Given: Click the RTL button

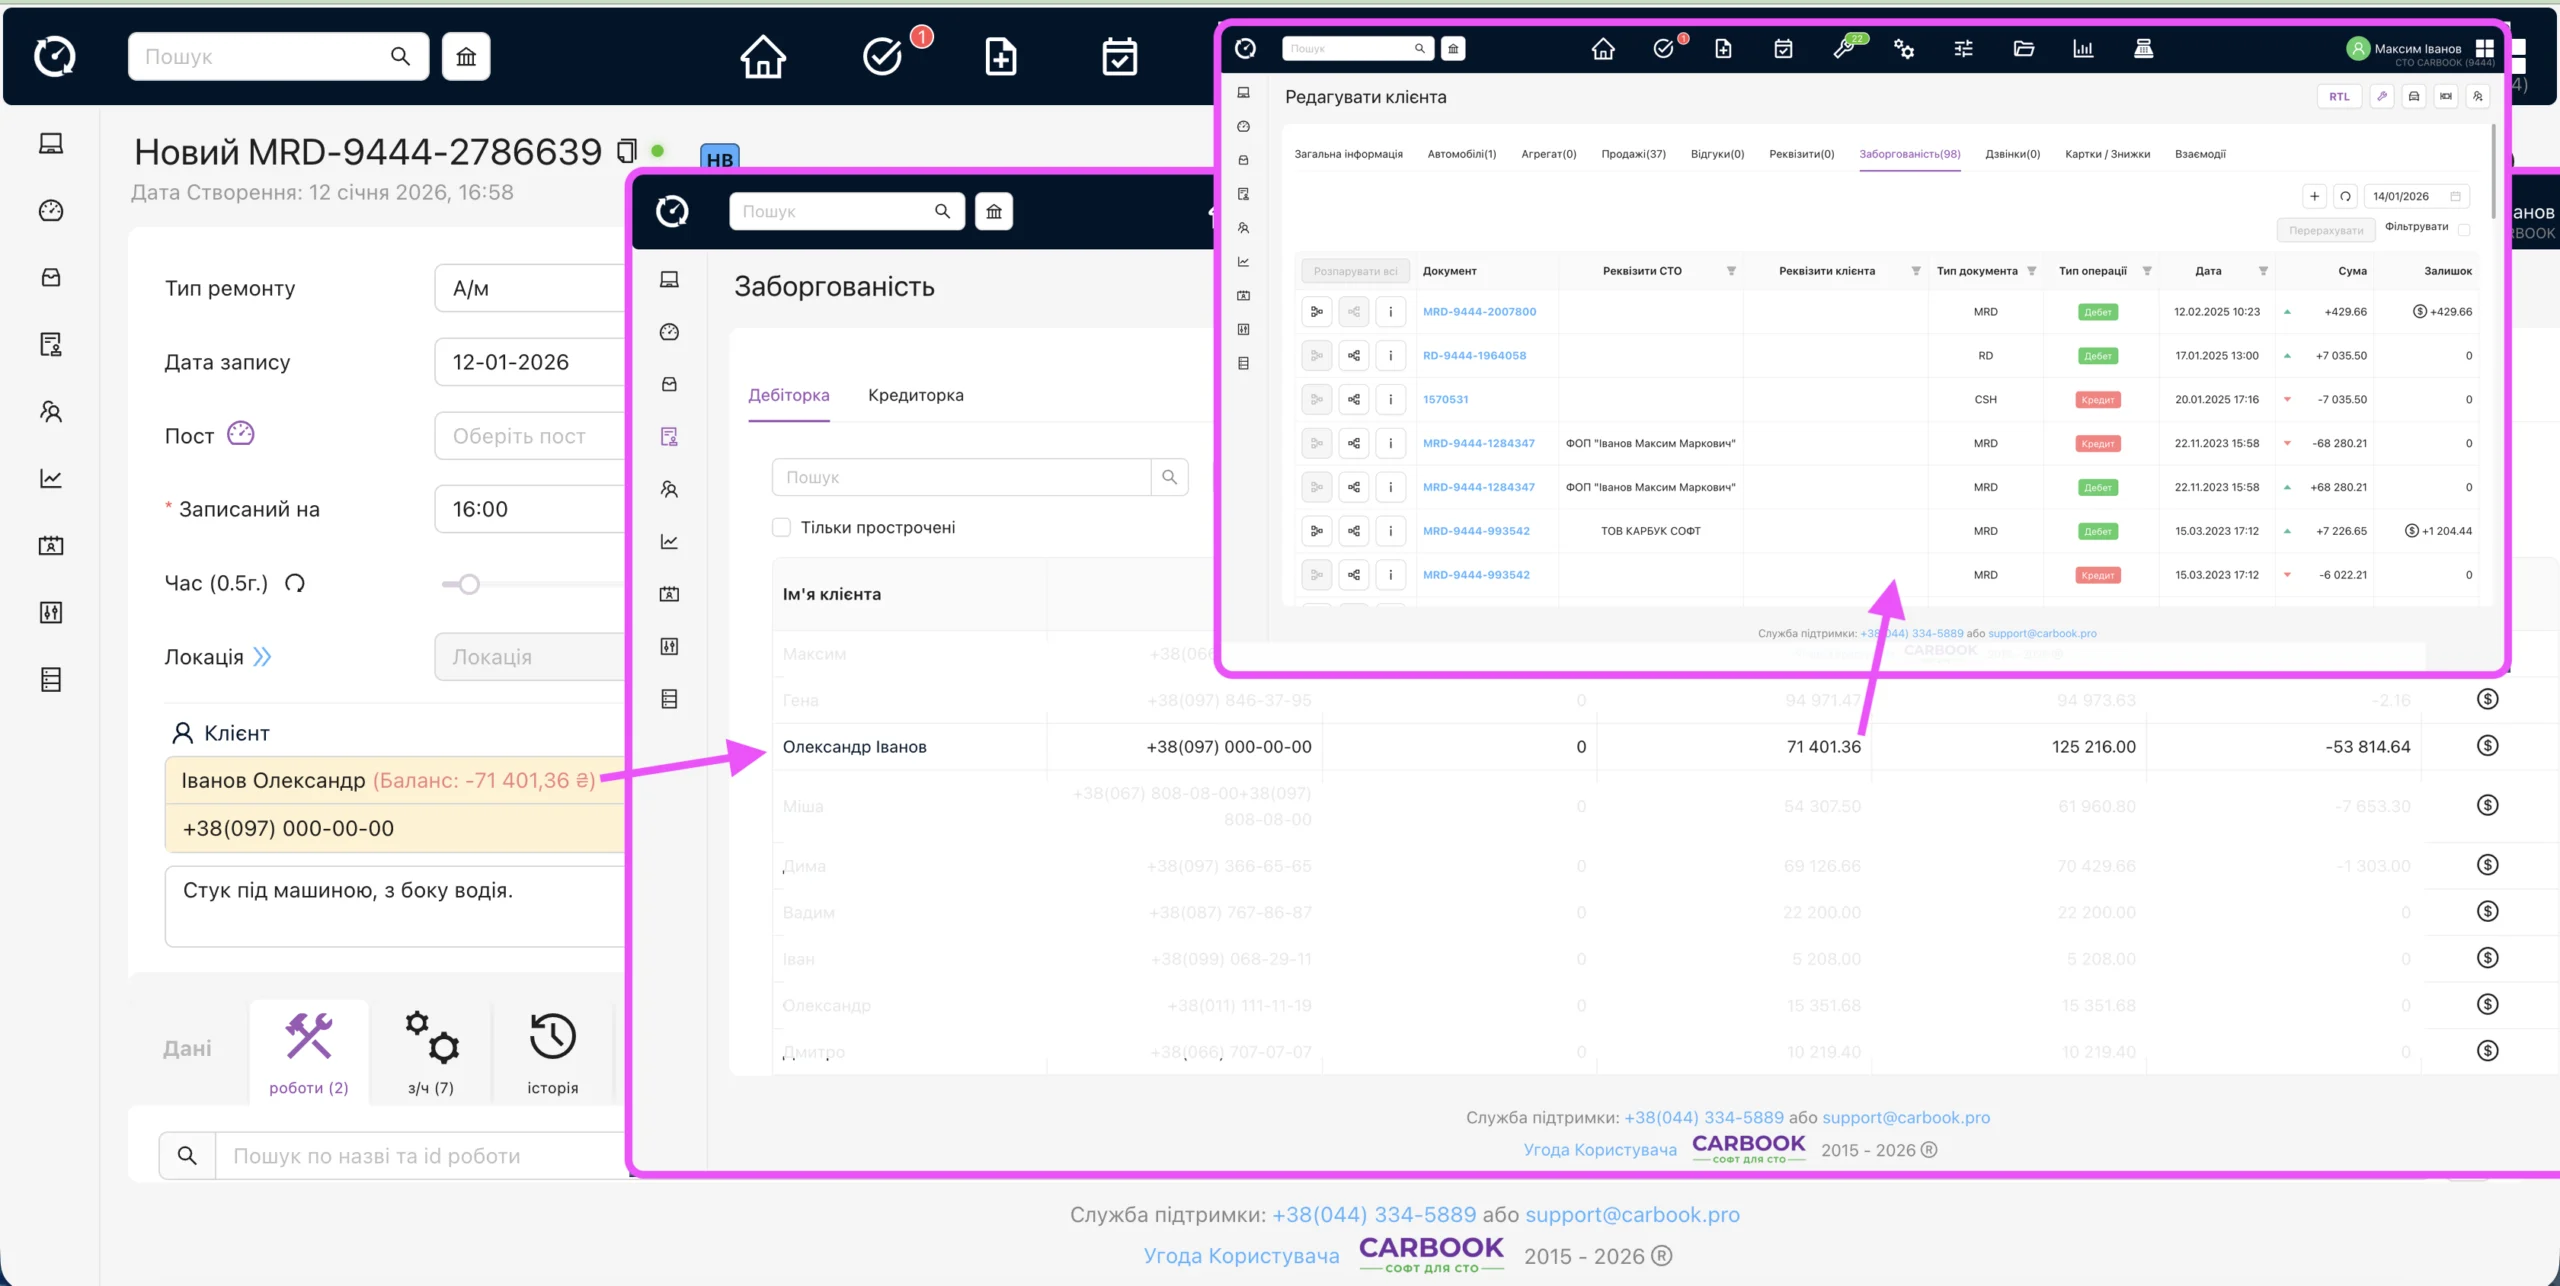Looking at the screenshot, I should click(x=2339, y=97).
